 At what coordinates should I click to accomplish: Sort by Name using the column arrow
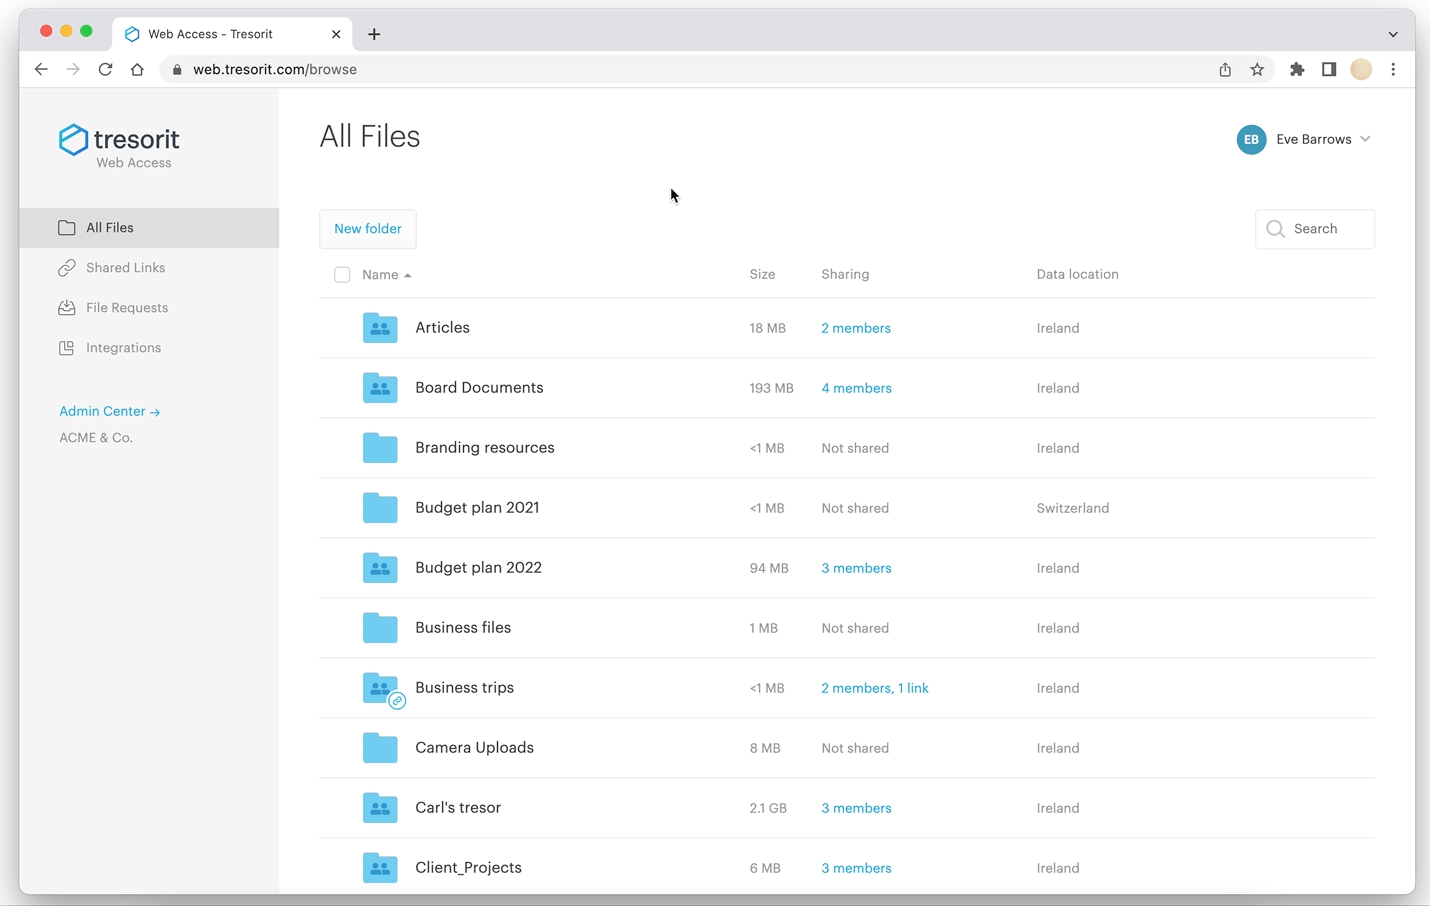[408, 275]
